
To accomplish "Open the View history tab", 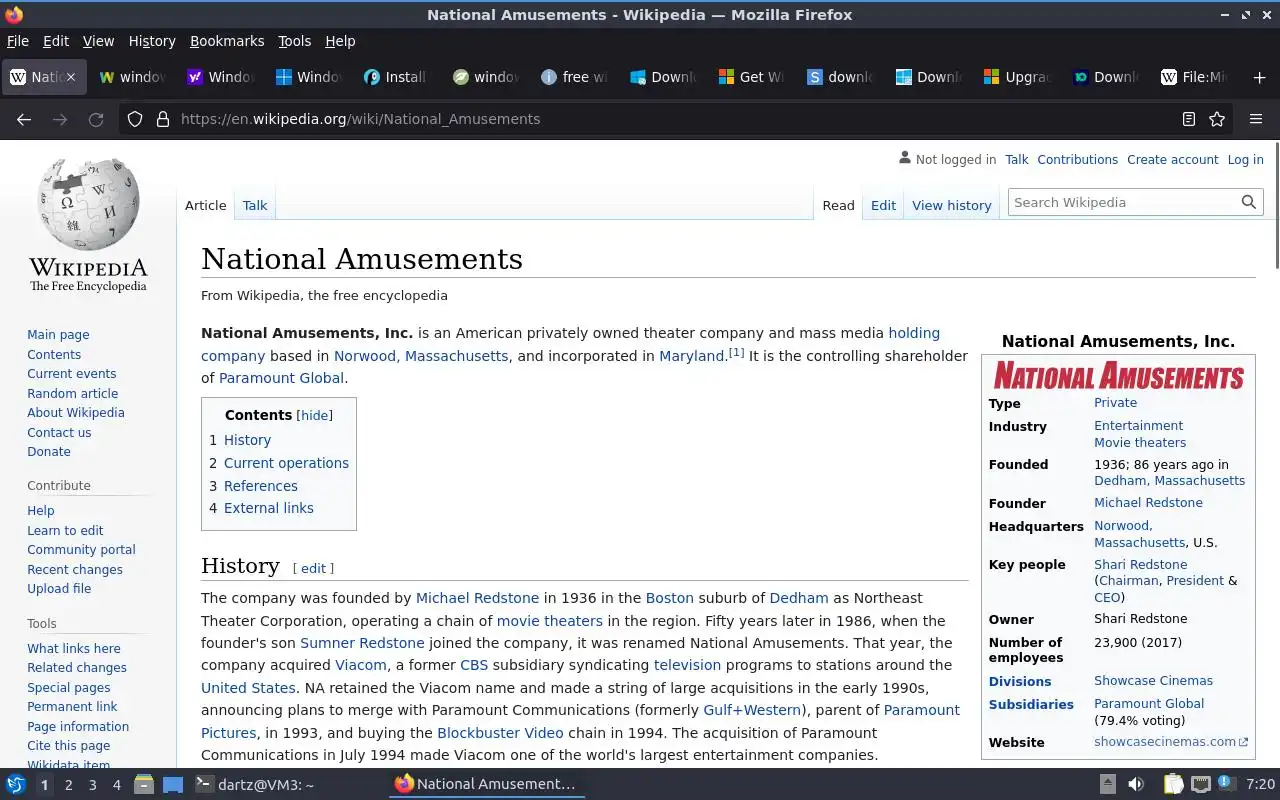I will [x=952, y=205].
